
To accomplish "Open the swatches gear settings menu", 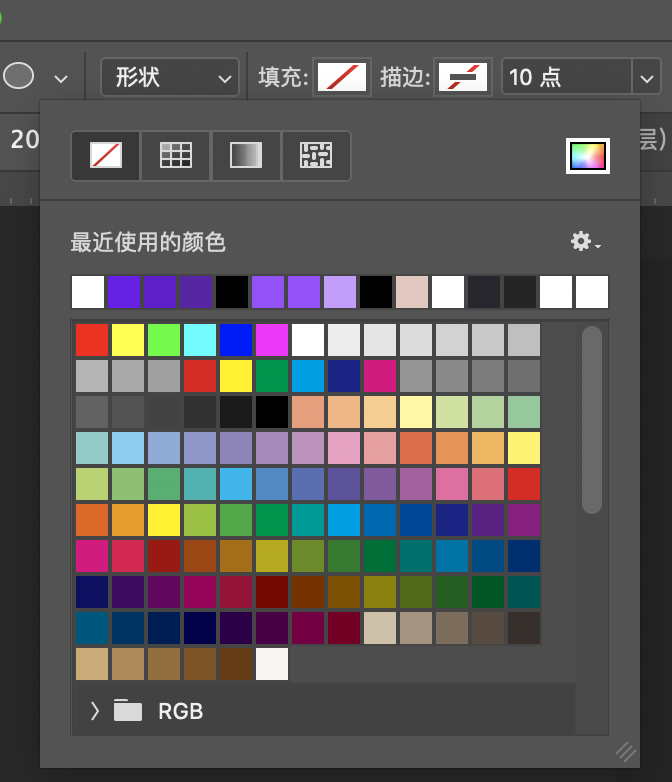I will (x=584, y=242).
